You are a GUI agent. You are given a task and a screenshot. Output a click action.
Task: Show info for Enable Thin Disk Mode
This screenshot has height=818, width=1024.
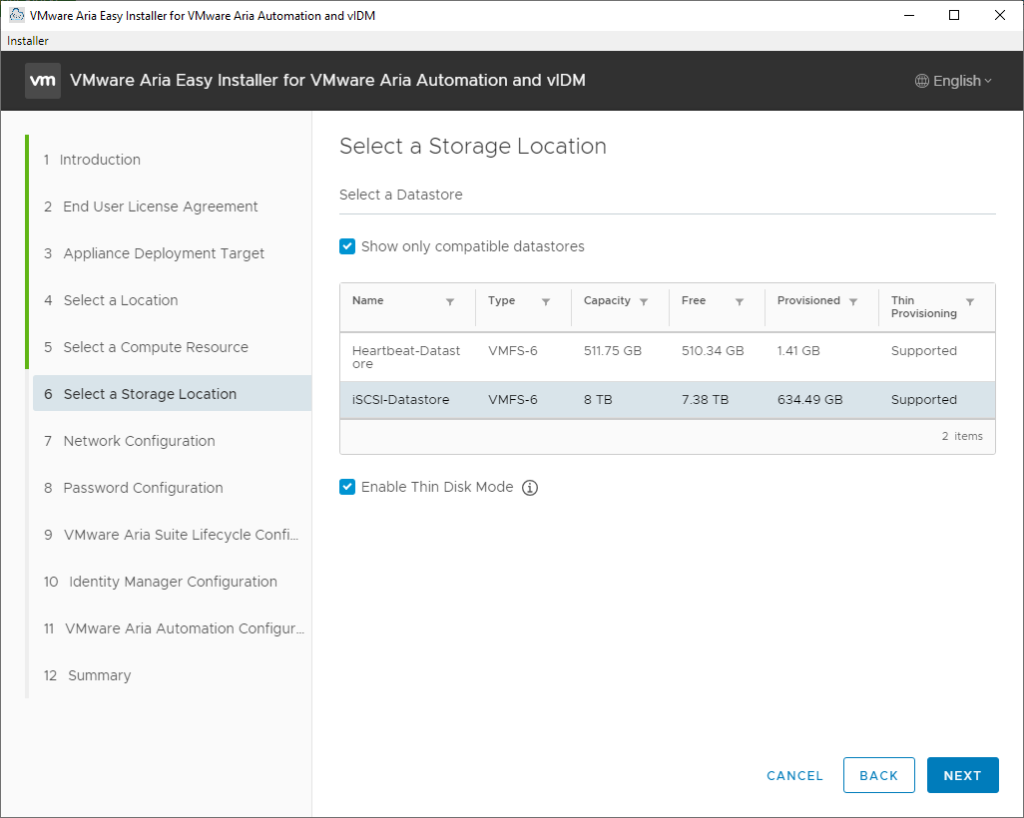pos(530,488)
